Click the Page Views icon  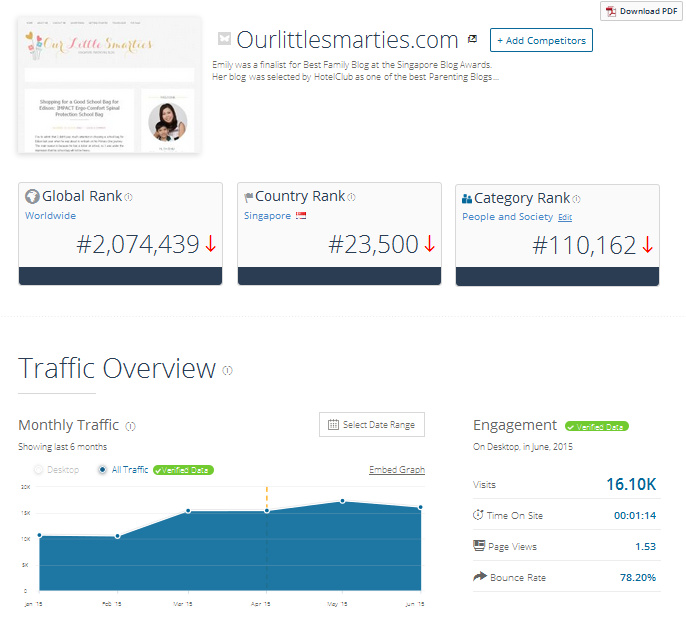[479, 546]
